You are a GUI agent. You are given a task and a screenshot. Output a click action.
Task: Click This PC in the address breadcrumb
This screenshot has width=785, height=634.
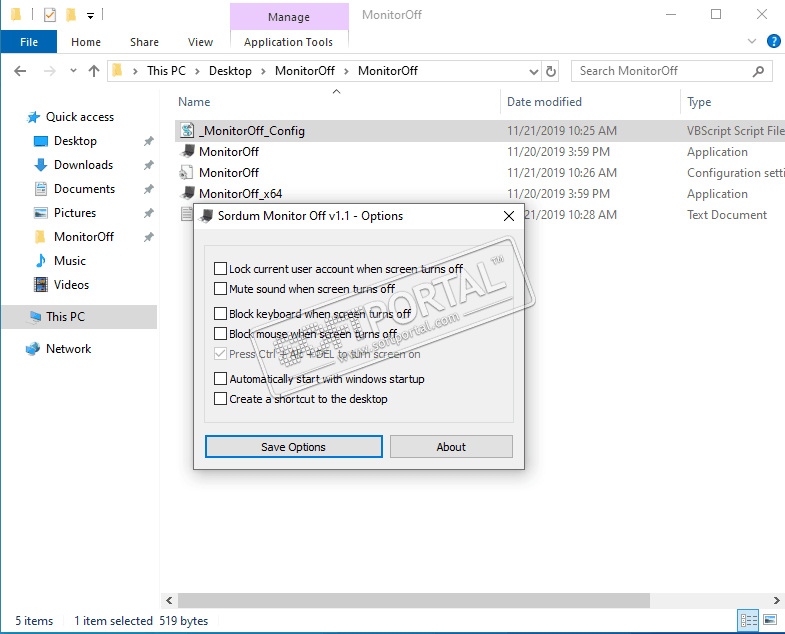coord(166,71)
